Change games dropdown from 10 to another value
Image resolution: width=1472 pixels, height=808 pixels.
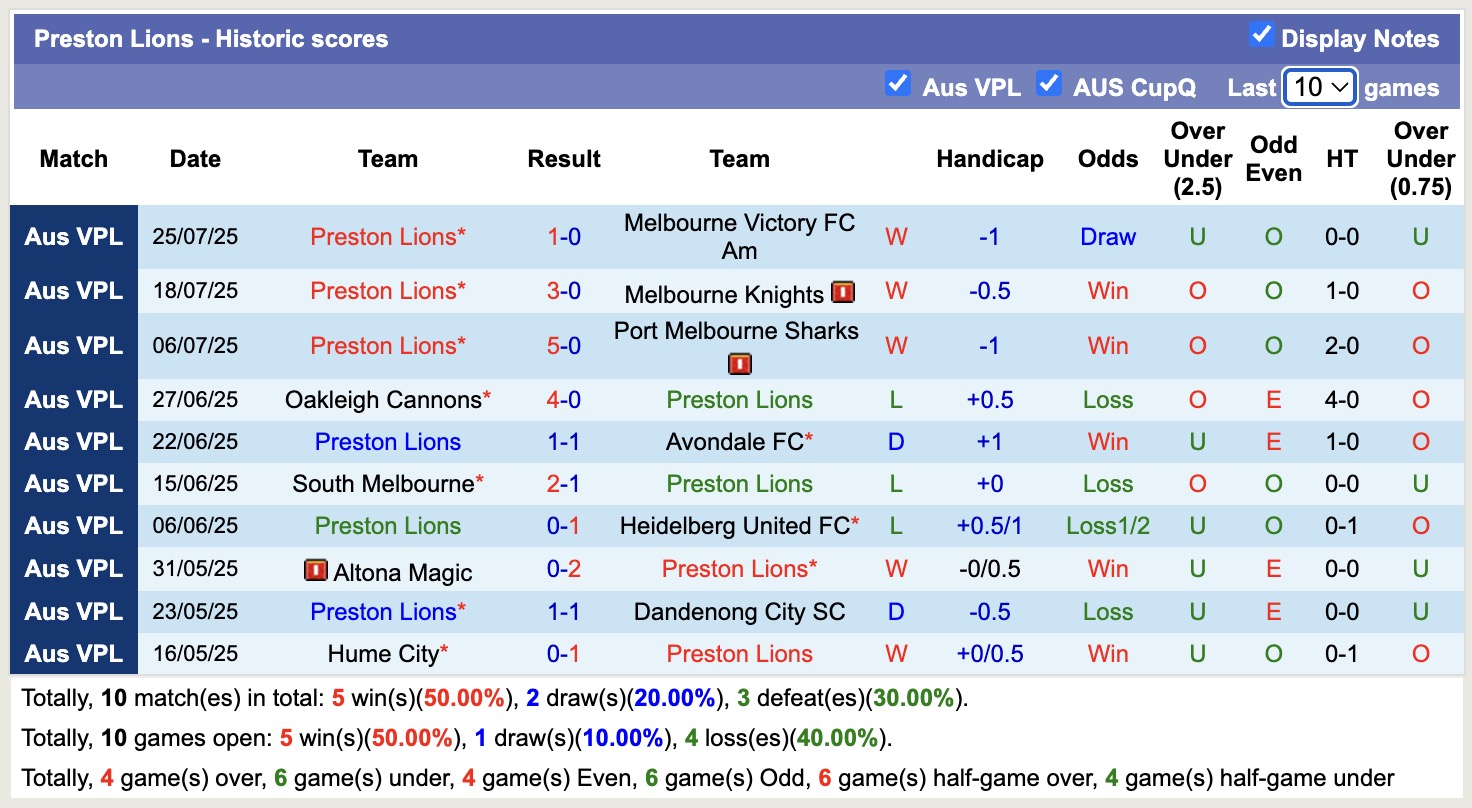click(1318, 87)
